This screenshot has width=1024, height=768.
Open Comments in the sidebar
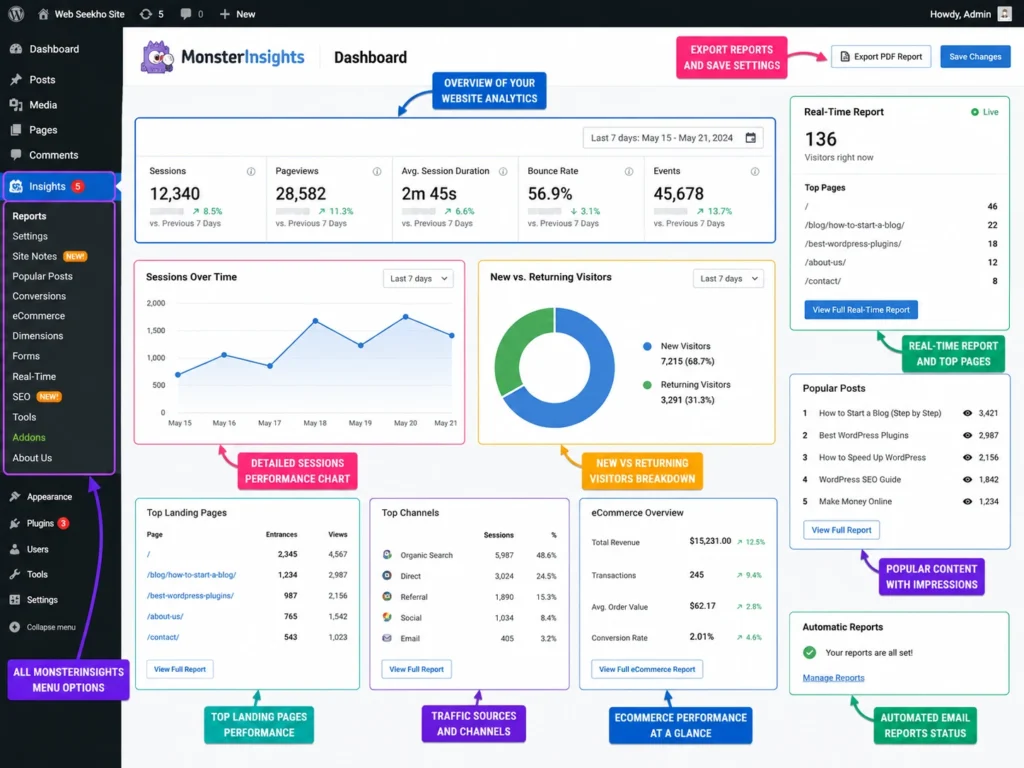44,155
